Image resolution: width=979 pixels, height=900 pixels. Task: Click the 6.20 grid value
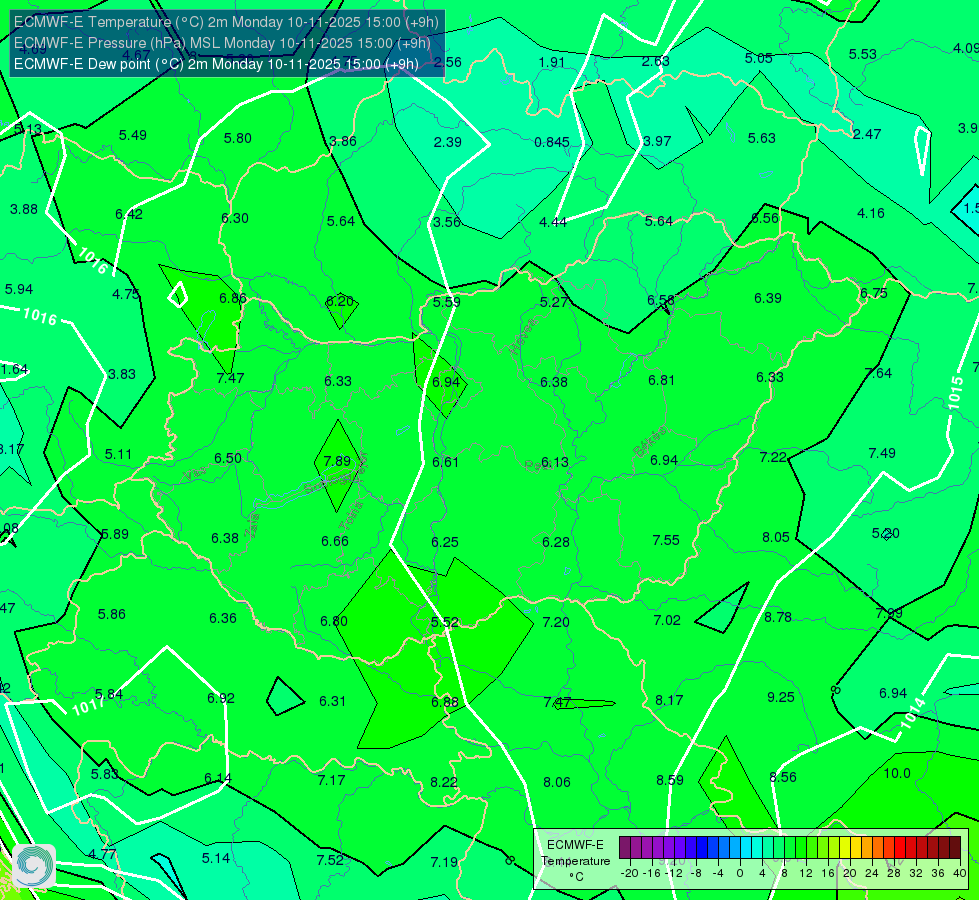[x=340, y=301]
